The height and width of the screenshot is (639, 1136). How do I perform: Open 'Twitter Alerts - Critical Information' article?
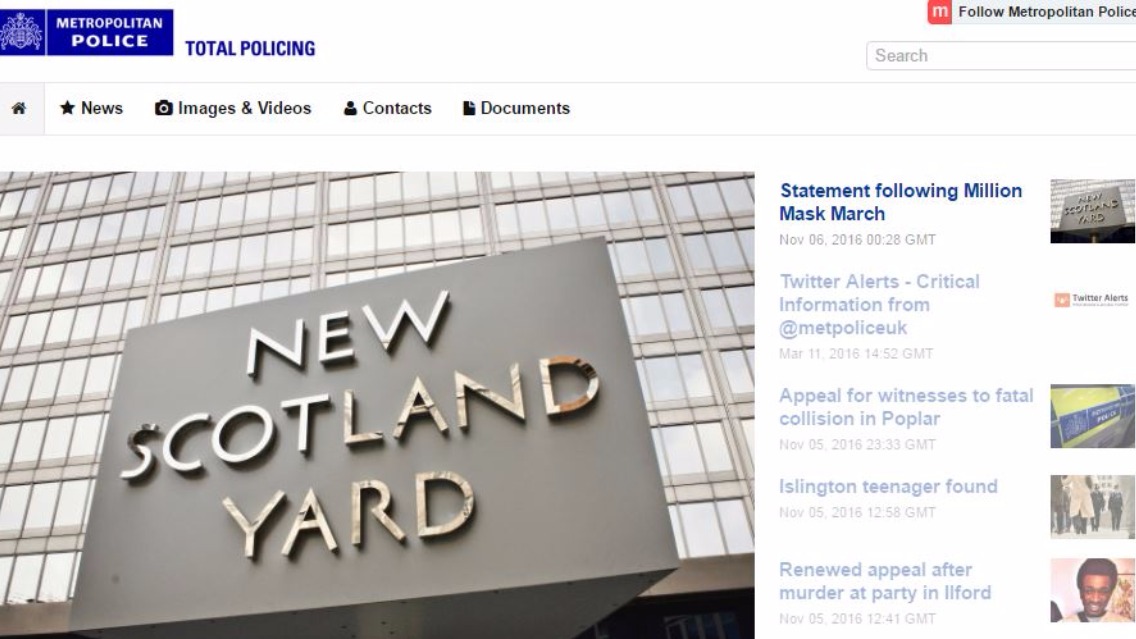coord(880,304)
